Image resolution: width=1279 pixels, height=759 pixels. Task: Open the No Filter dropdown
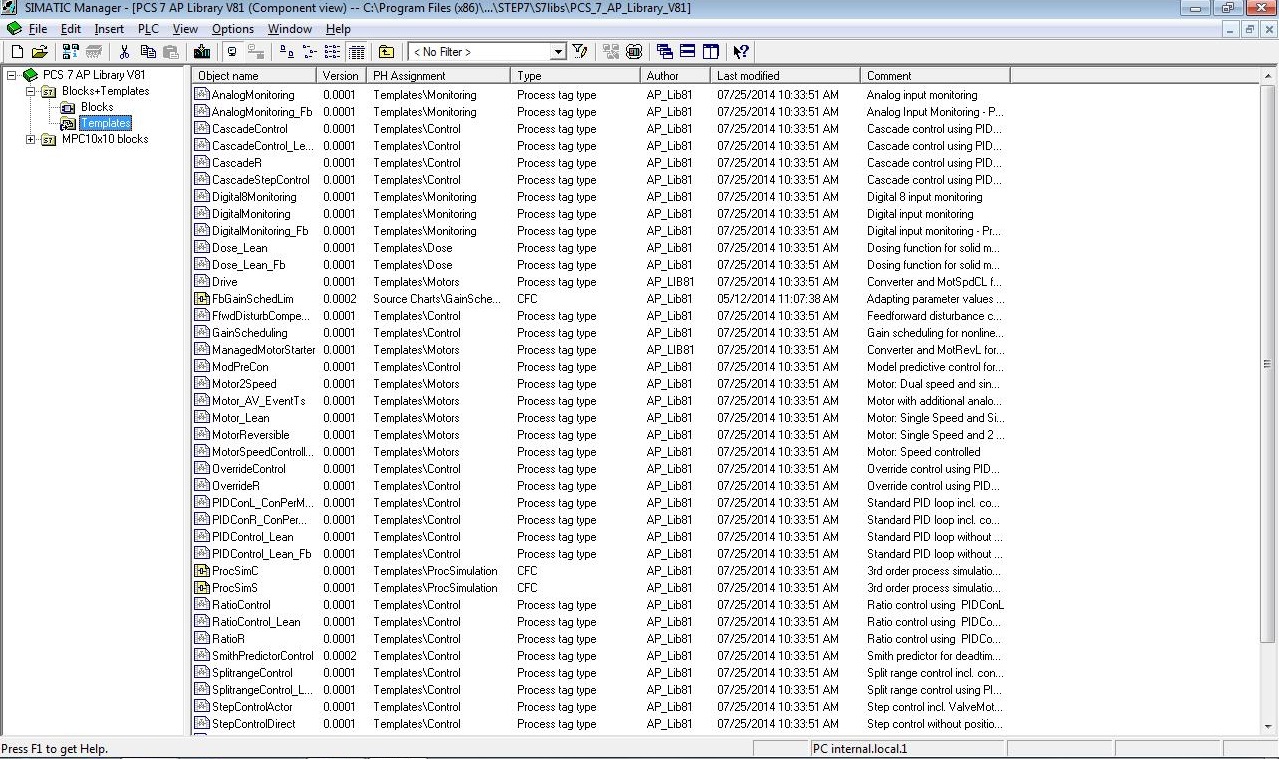[x=558, y=52]
